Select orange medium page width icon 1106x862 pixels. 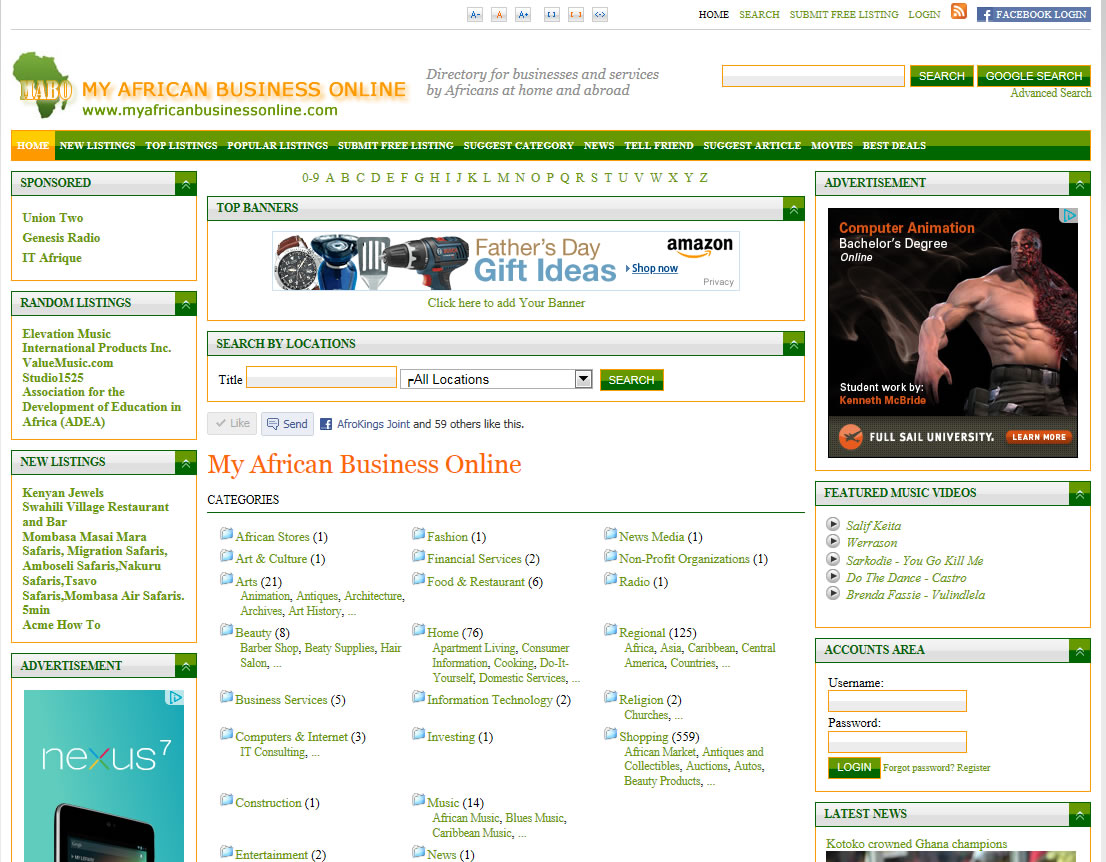click(x=576, y=14)
